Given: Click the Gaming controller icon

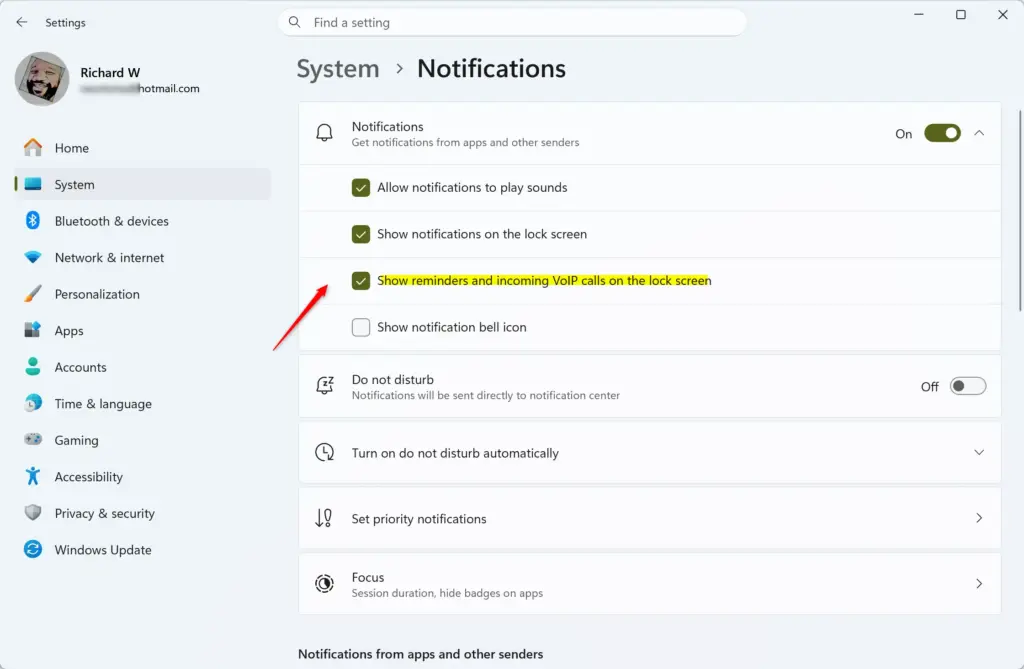Looking at the screenshot, I should pos(33,440).
